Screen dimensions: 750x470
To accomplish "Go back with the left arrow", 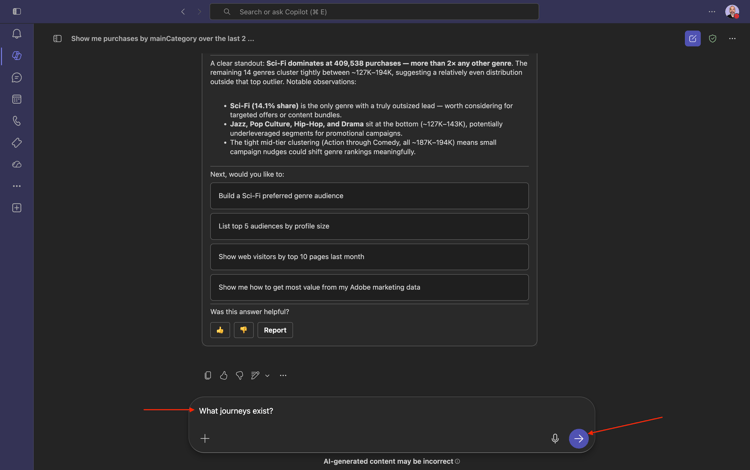I will [183, 11].
